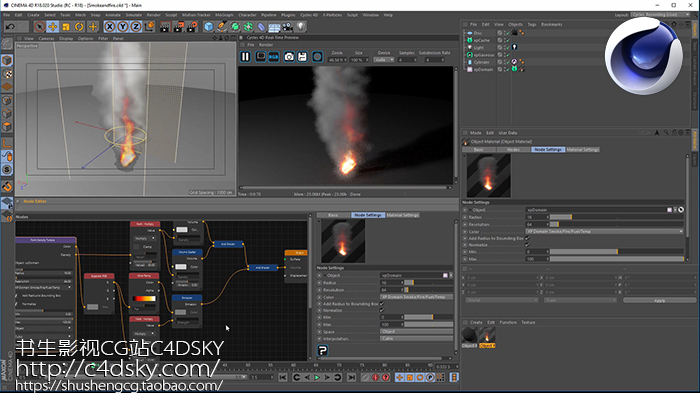Click the autokeying record button
The height and width of the screenshot is (393, 700).
(x=375, y=378)
